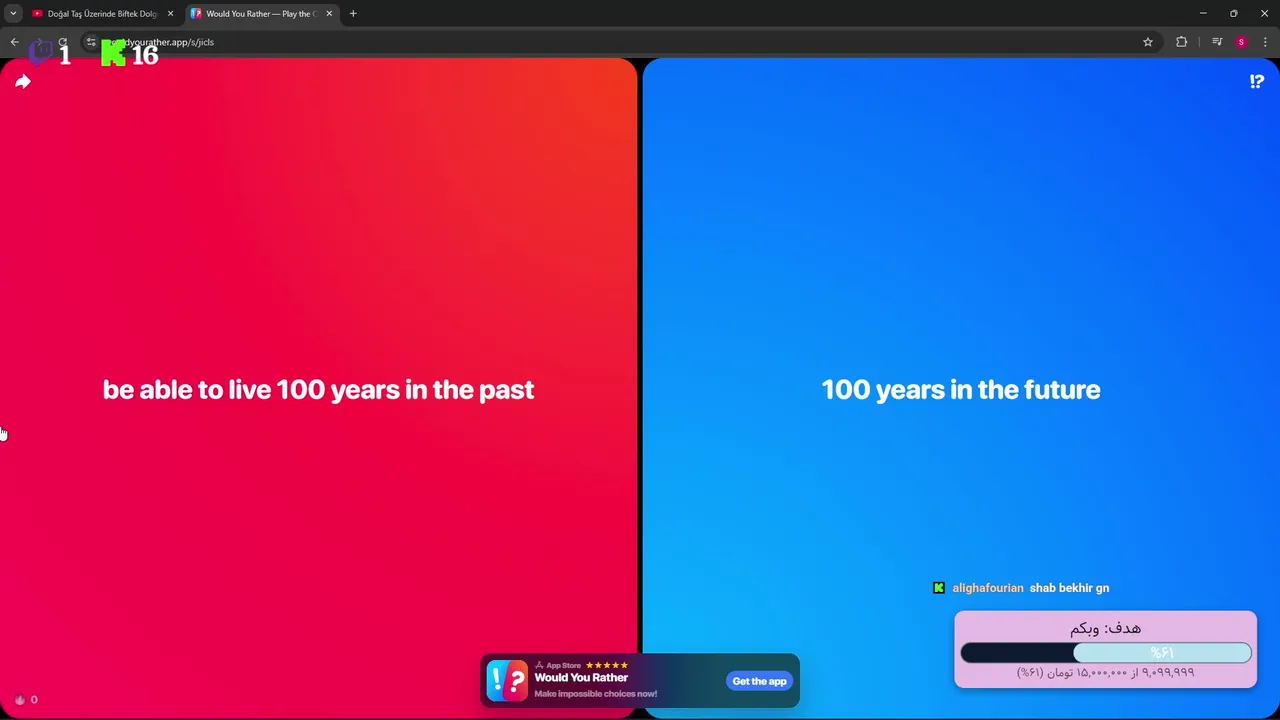This screenshot has height=720, width=1280.
Task: Switch to the Doğal Taş Üzerinde Biftek tab
Action: (102, 14)
